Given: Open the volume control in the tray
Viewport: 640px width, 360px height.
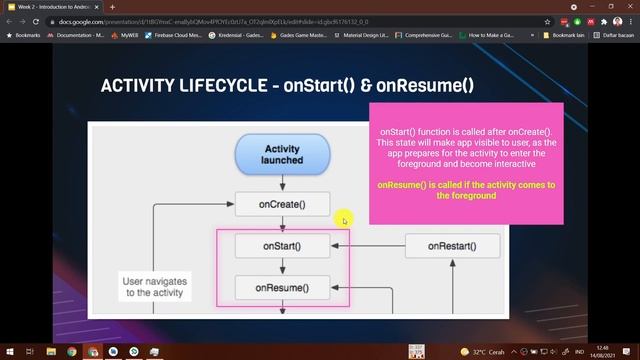Looking at the screenshot, I should click(x=553, y=352).
